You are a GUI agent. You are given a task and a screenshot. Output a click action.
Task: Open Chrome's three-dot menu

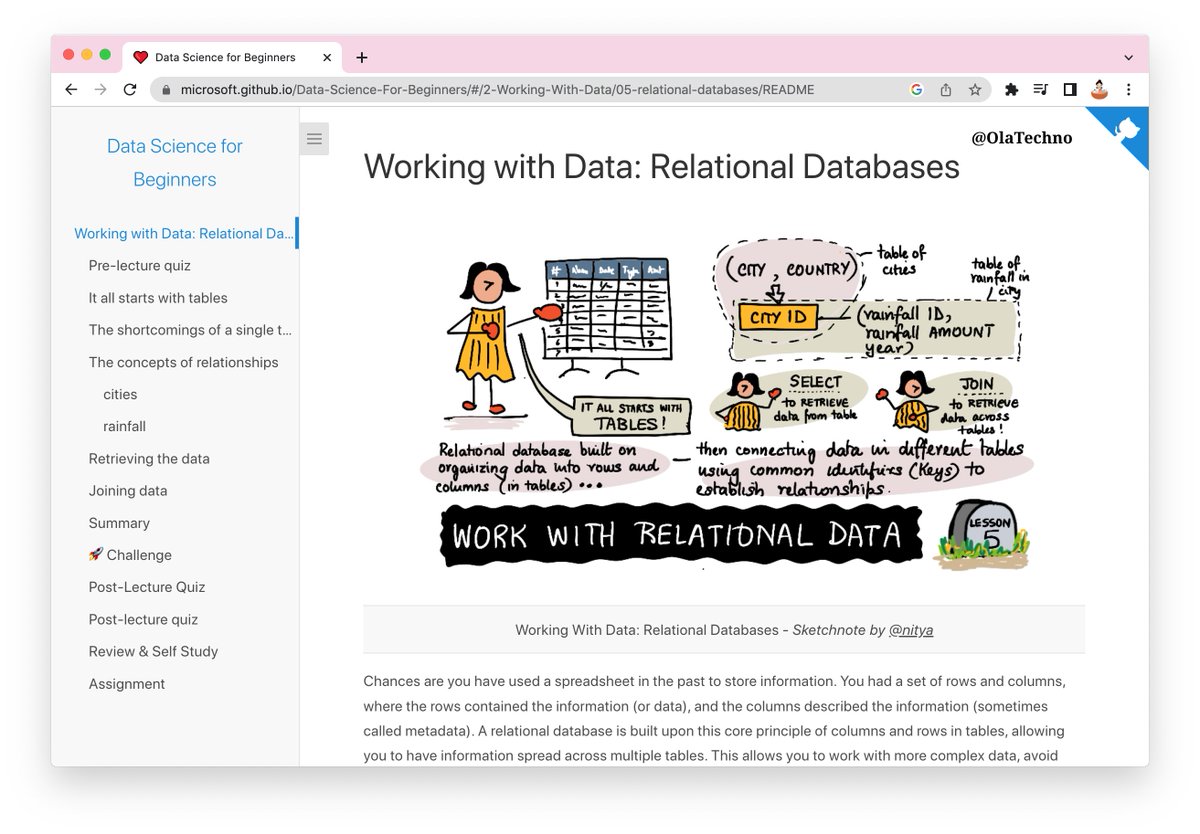point(1129,89)
